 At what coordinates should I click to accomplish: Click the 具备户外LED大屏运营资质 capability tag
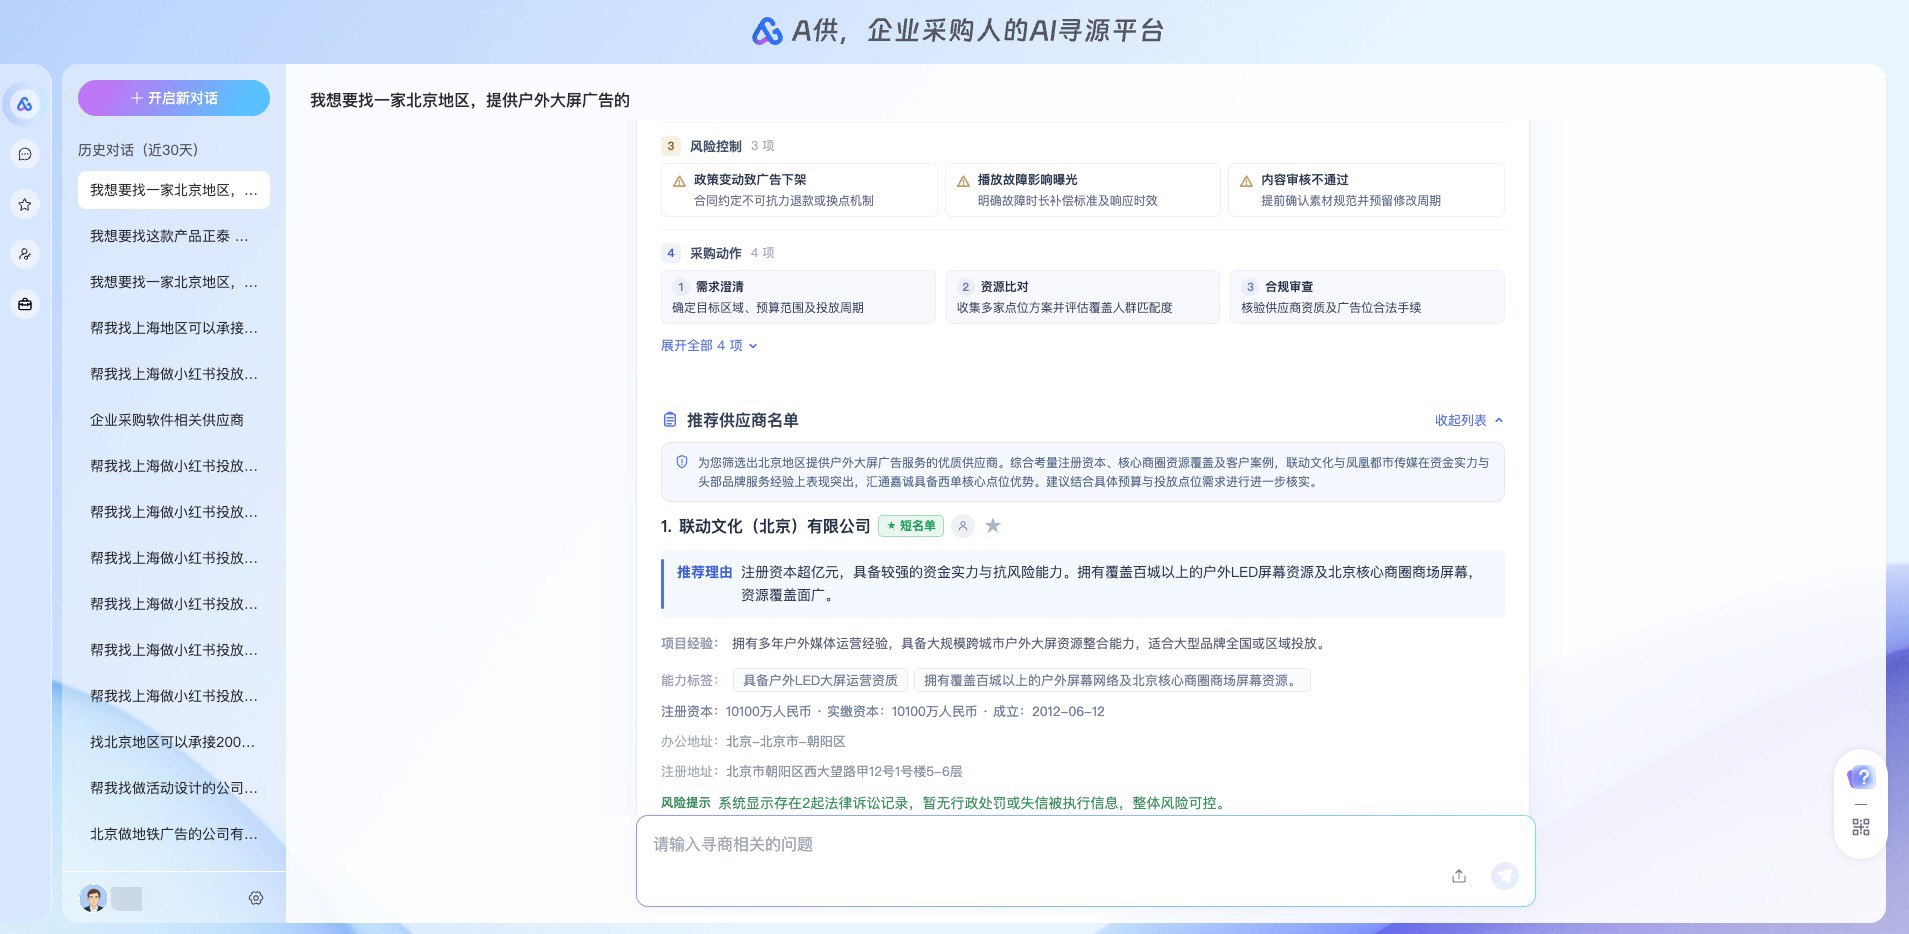[x=820, y=680]
